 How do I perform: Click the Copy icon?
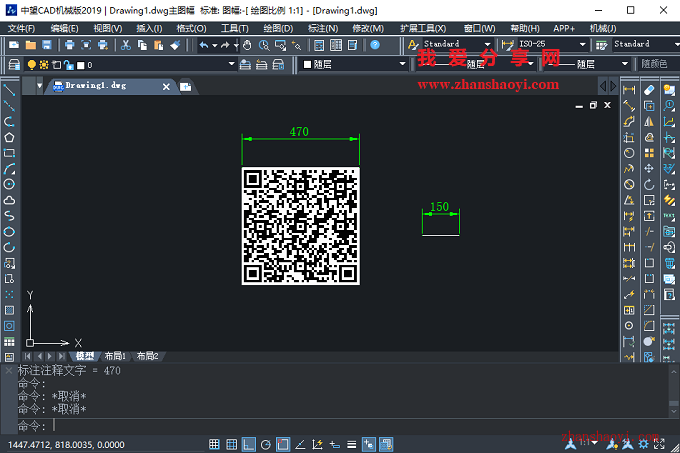(142, 45)
